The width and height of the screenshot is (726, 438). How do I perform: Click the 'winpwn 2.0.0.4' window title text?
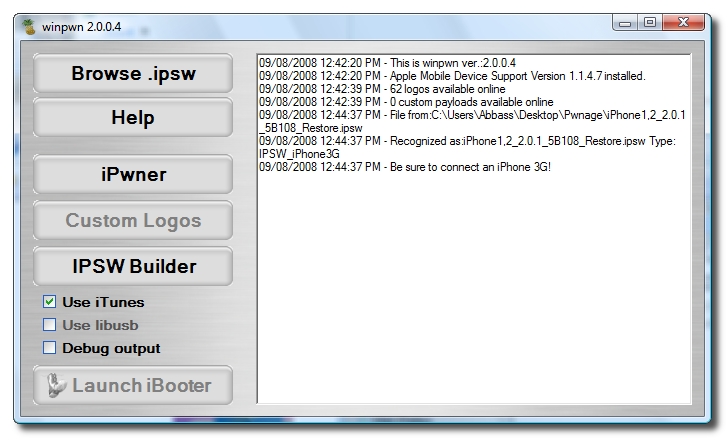pos(81,27)
